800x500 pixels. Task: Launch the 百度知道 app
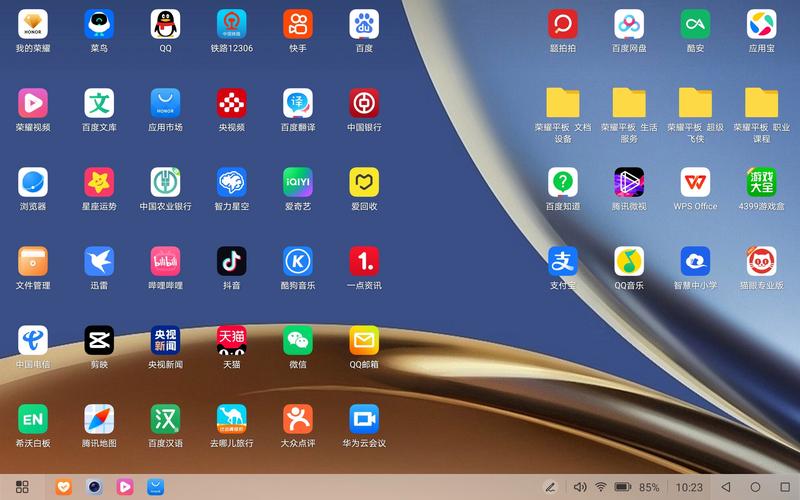click(563, 182)
